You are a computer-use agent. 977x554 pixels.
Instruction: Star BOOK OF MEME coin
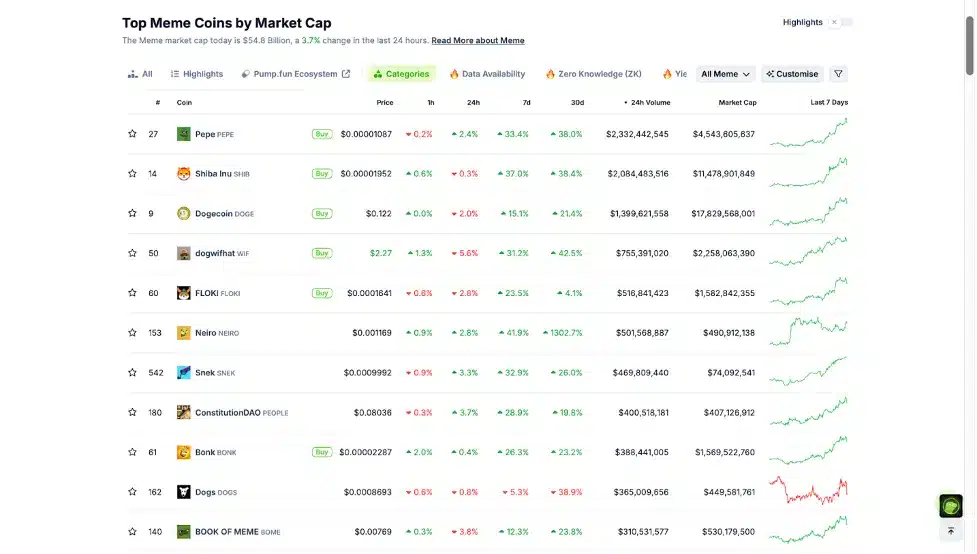click(x=132, y=532)
